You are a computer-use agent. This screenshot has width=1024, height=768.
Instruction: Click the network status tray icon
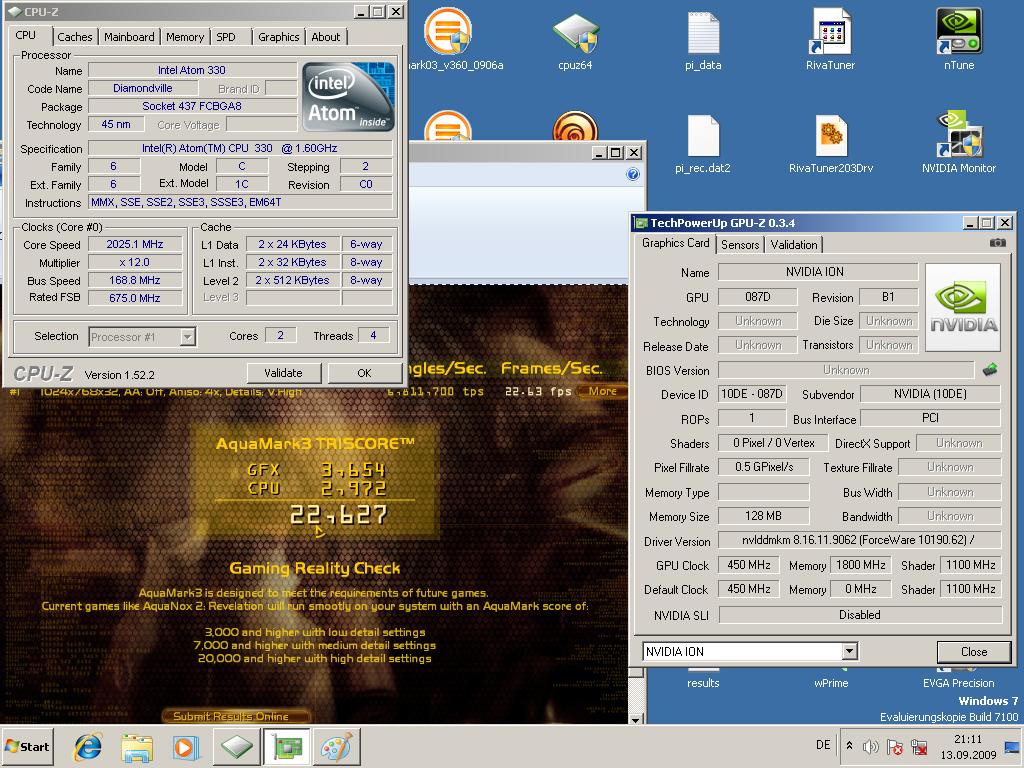coord(920,746)
